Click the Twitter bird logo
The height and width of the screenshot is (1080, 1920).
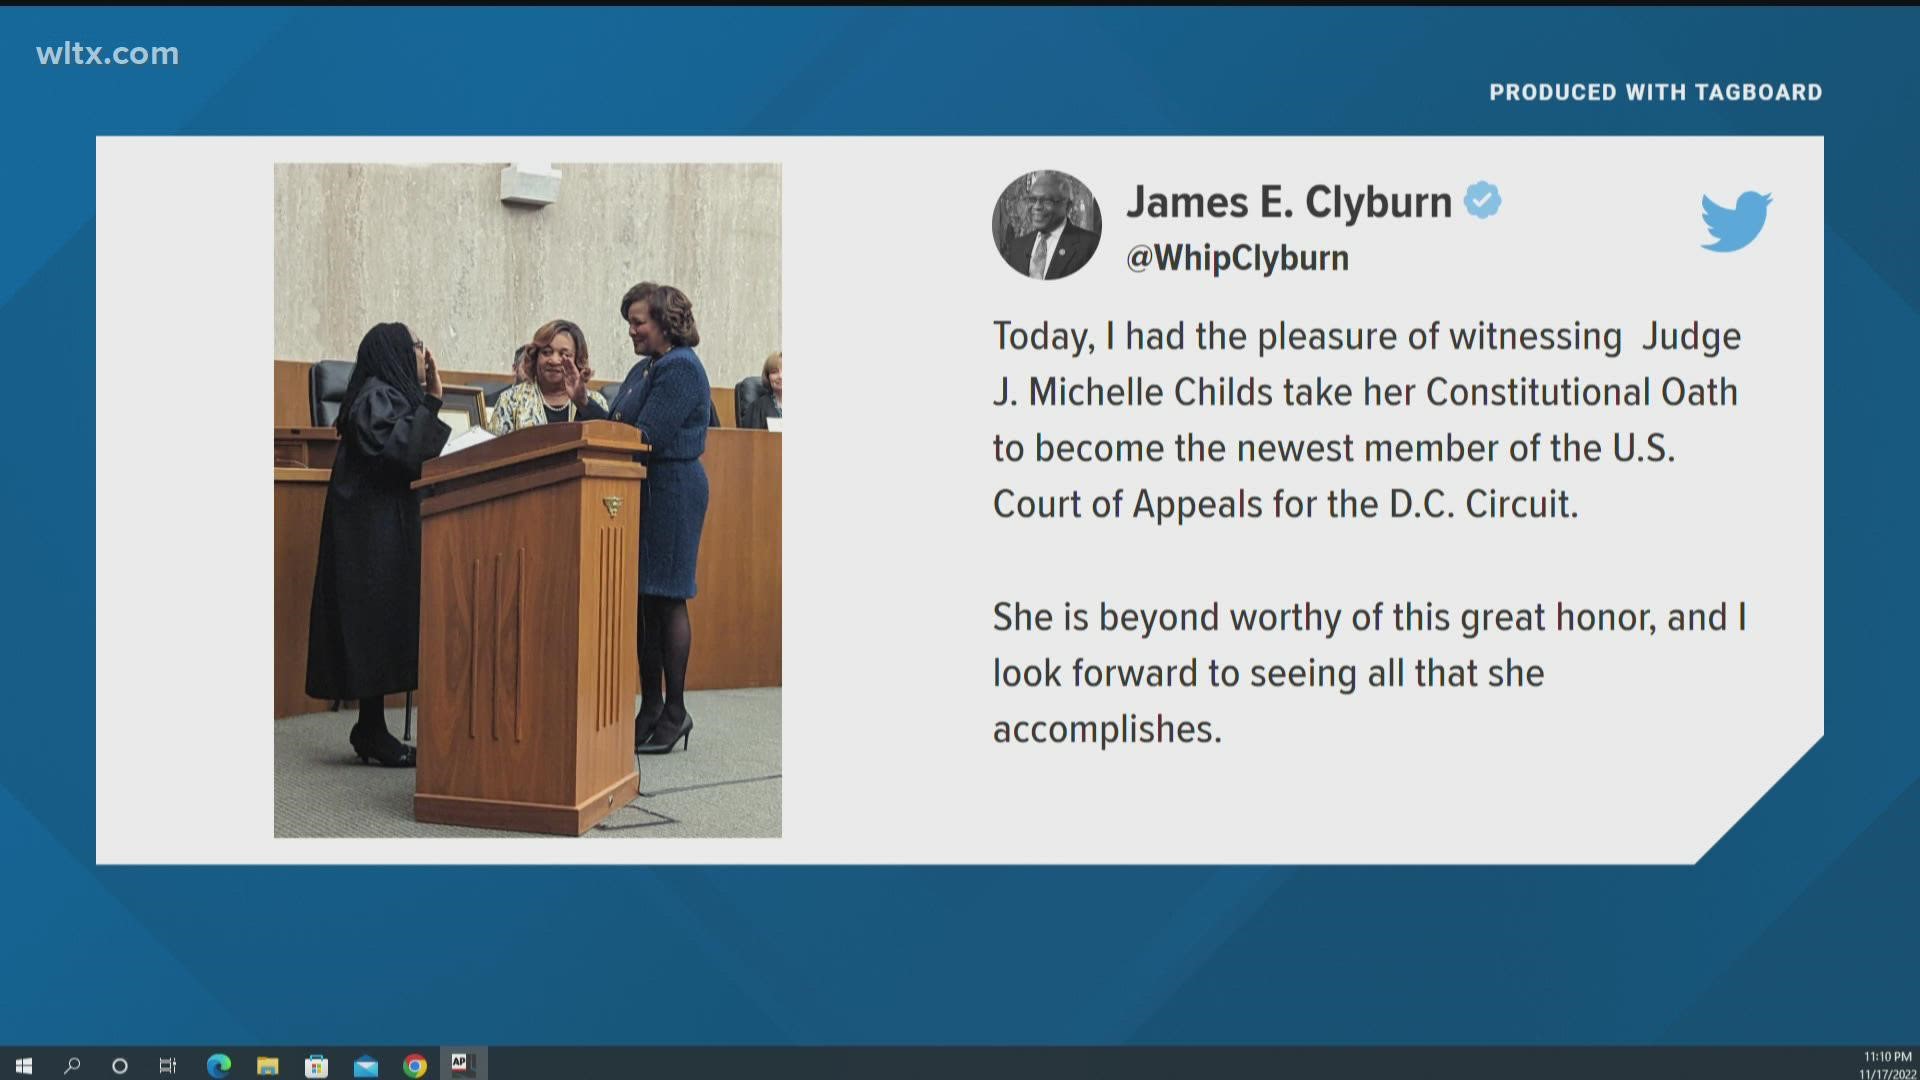click(x=1736, y=220)
